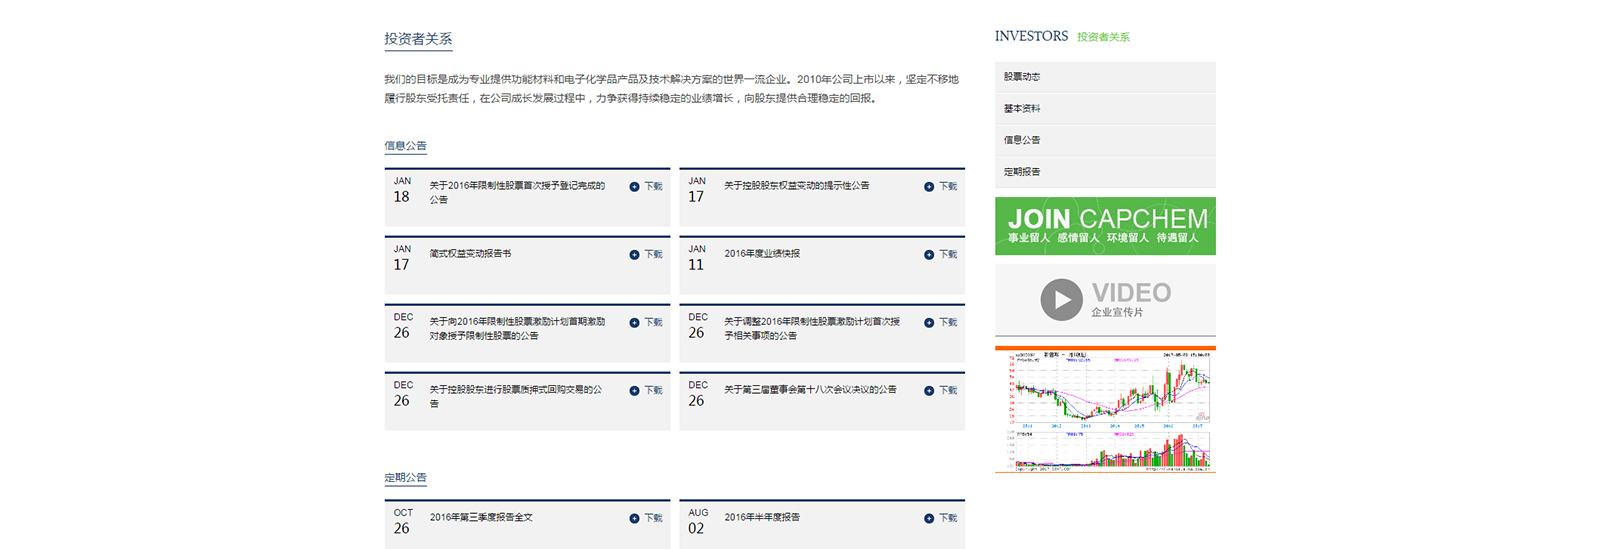1600x549 pixels.
Task: Click download icon for 关于第三届董事会第十八次会议决议的公告
Action: tap(929, 391)
